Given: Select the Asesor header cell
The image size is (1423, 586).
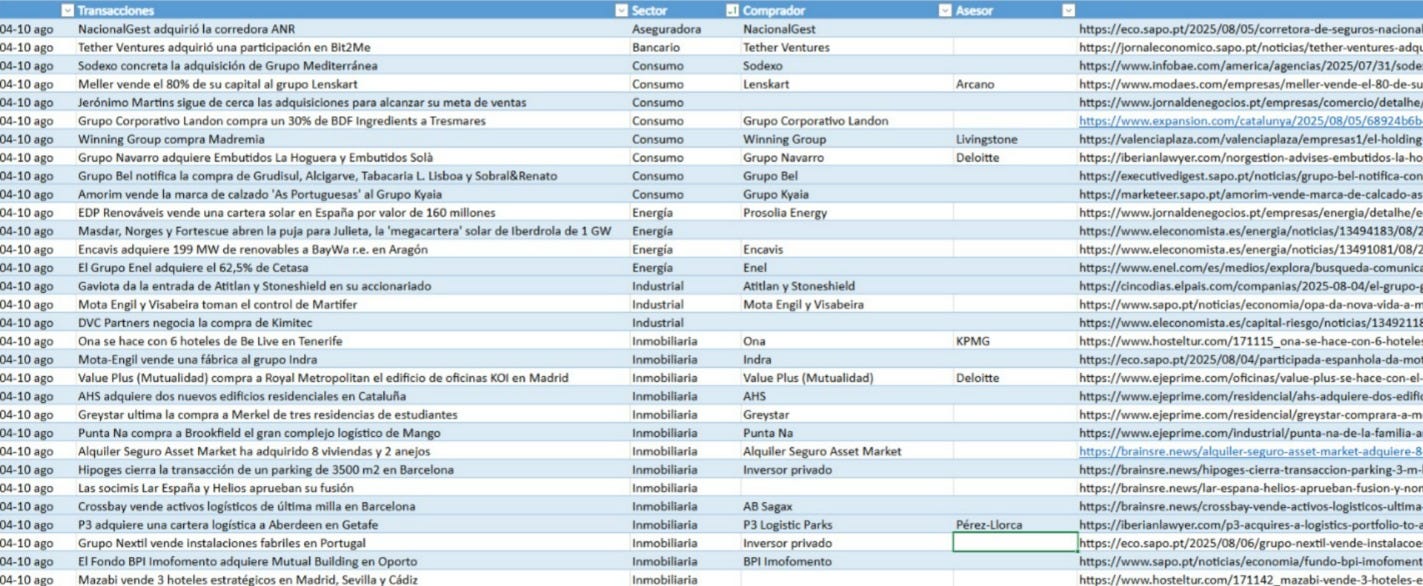Looking at the screenshot, I should tap(1015, 10).
